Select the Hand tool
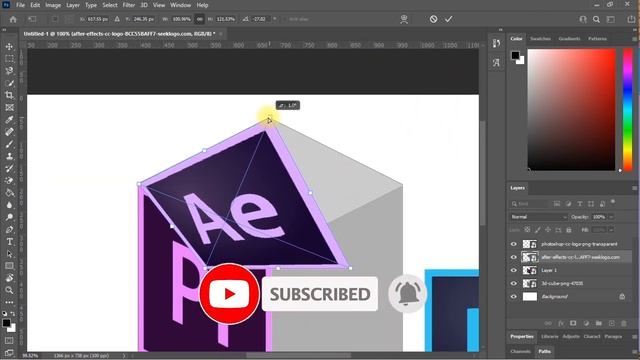The width and height of the screenshot is (640, 360). pos(9,278)
